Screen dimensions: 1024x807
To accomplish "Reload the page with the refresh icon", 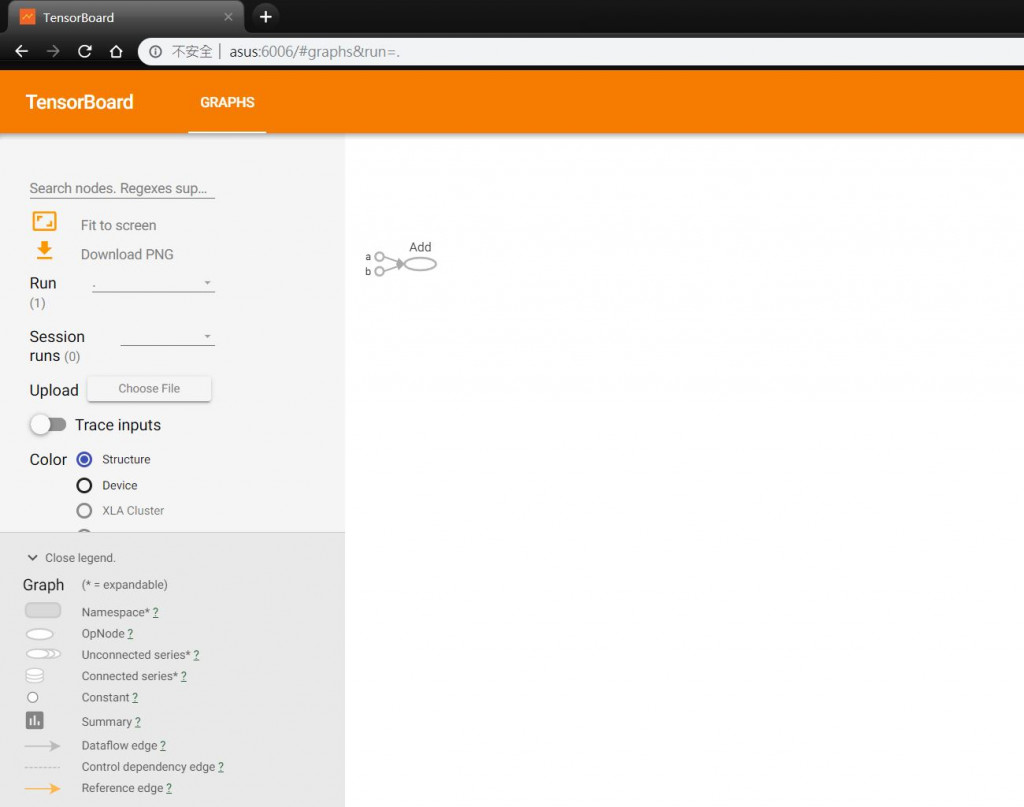I will click(x=84, y=51).
